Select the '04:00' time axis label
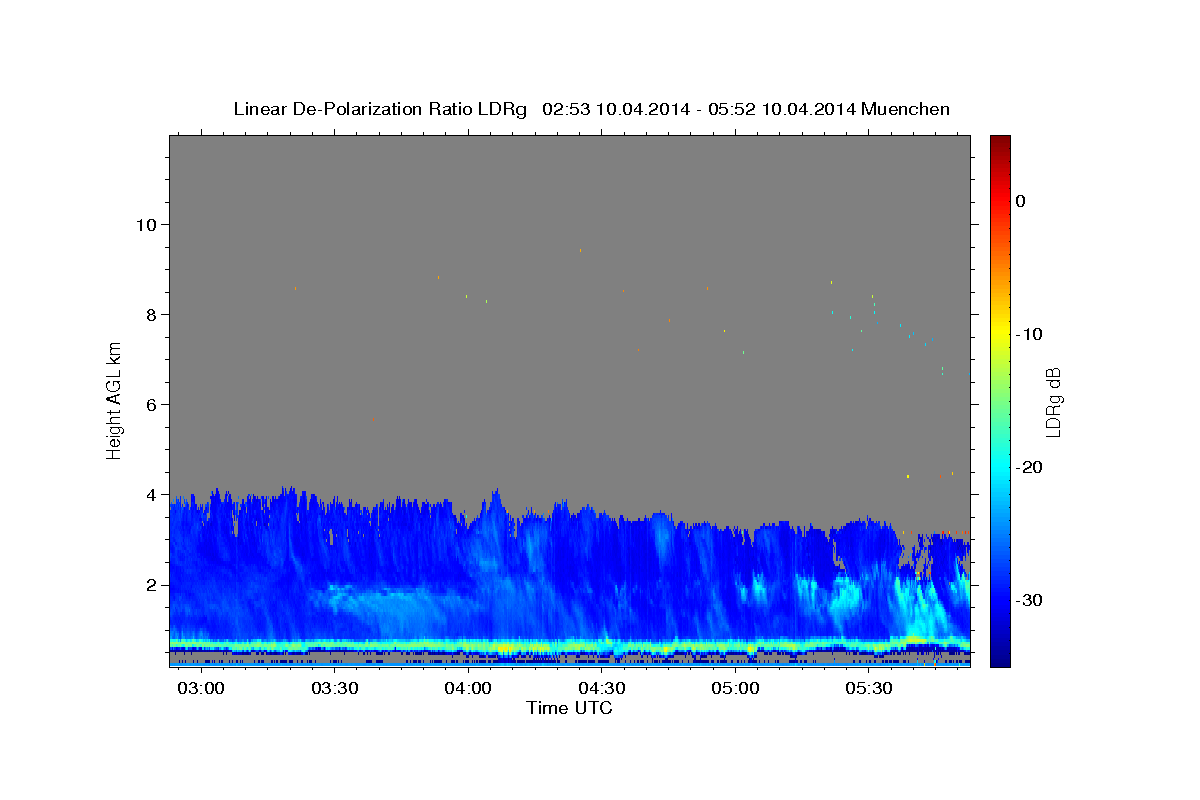The height and width of the screenshot is (800, 1200). [468, 689]
